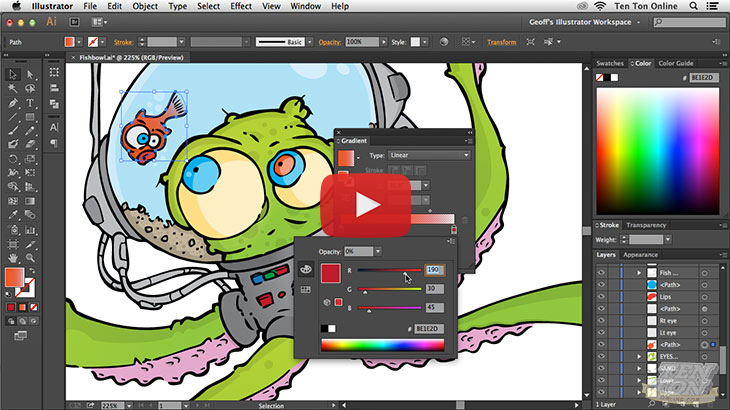
Task: Open the workspace switcher Geoff's Illustrator Workspace
Action: [585, 22]
